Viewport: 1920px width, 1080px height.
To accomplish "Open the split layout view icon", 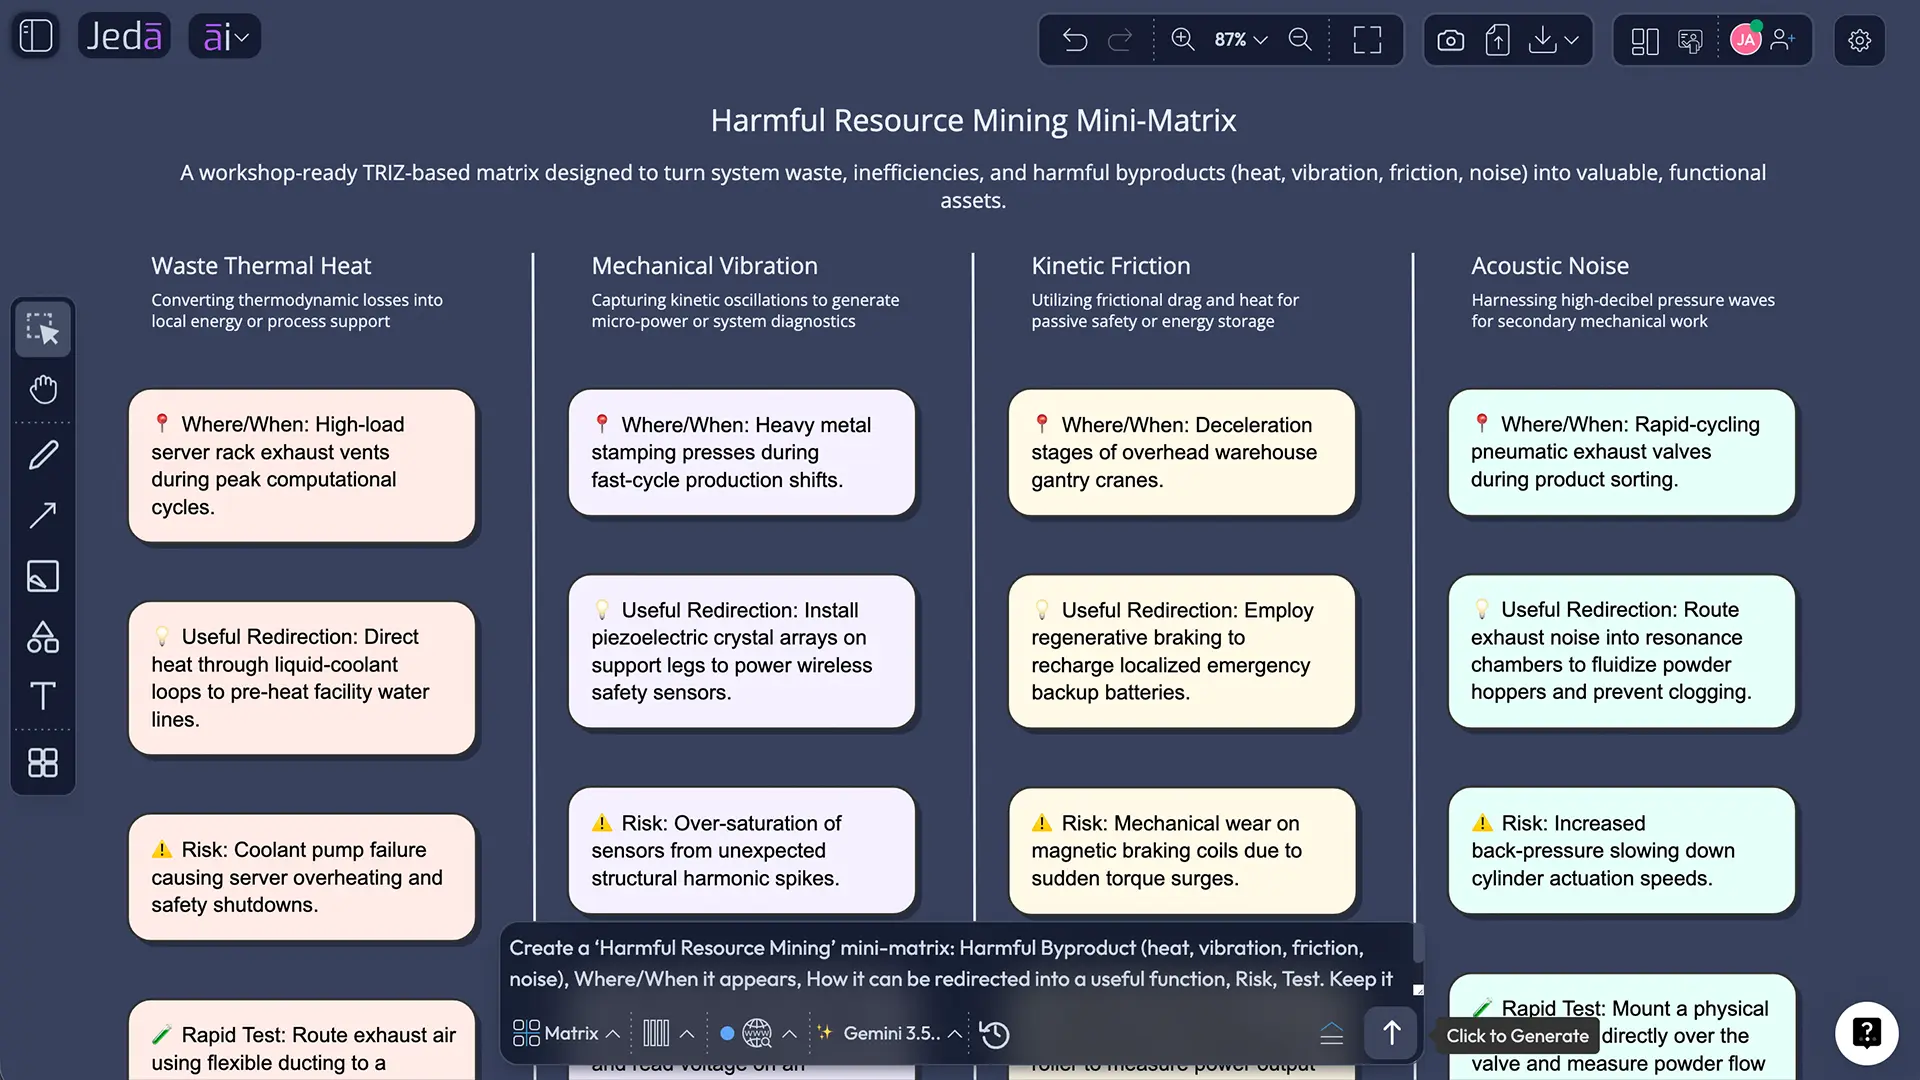I will pyautogui.click(x=1645, y=41).
